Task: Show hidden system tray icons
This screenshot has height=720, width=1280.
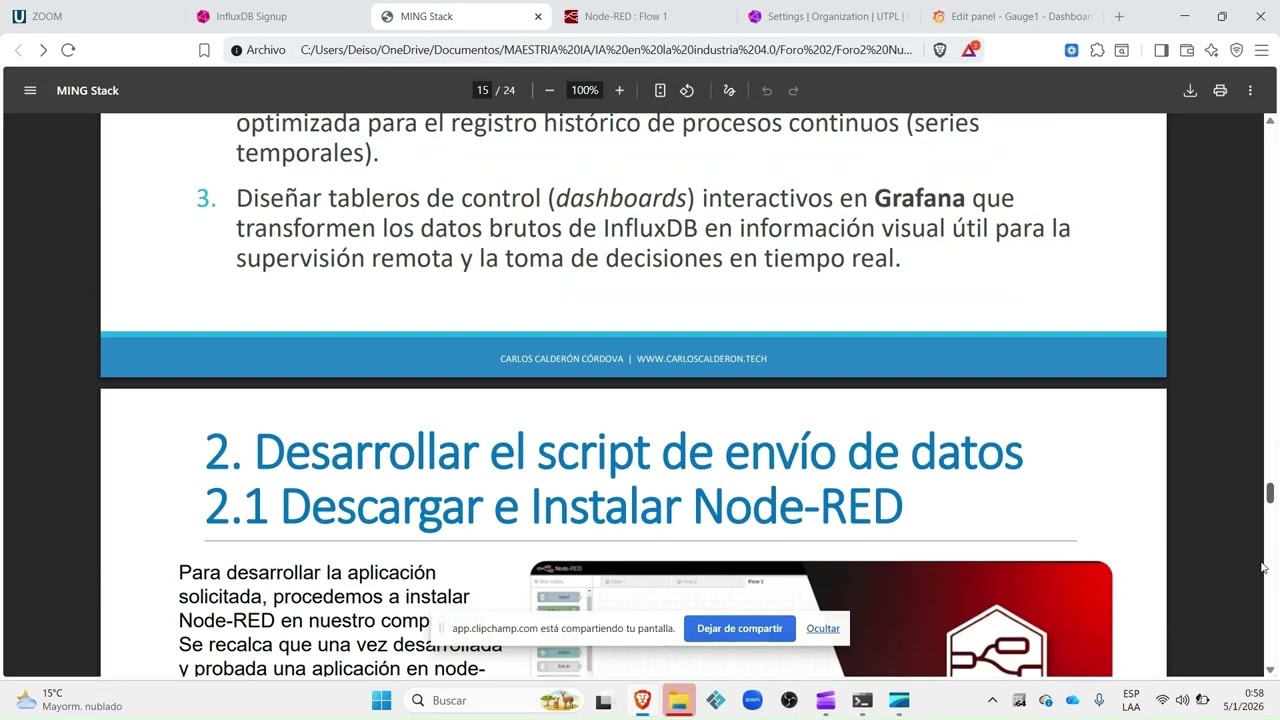Action: 992,700
